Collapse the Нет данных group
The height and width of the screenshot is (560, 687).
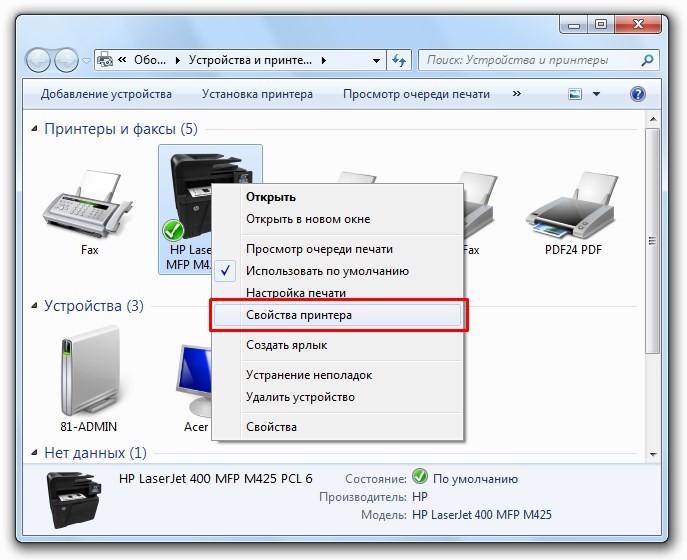coord(35,453)
